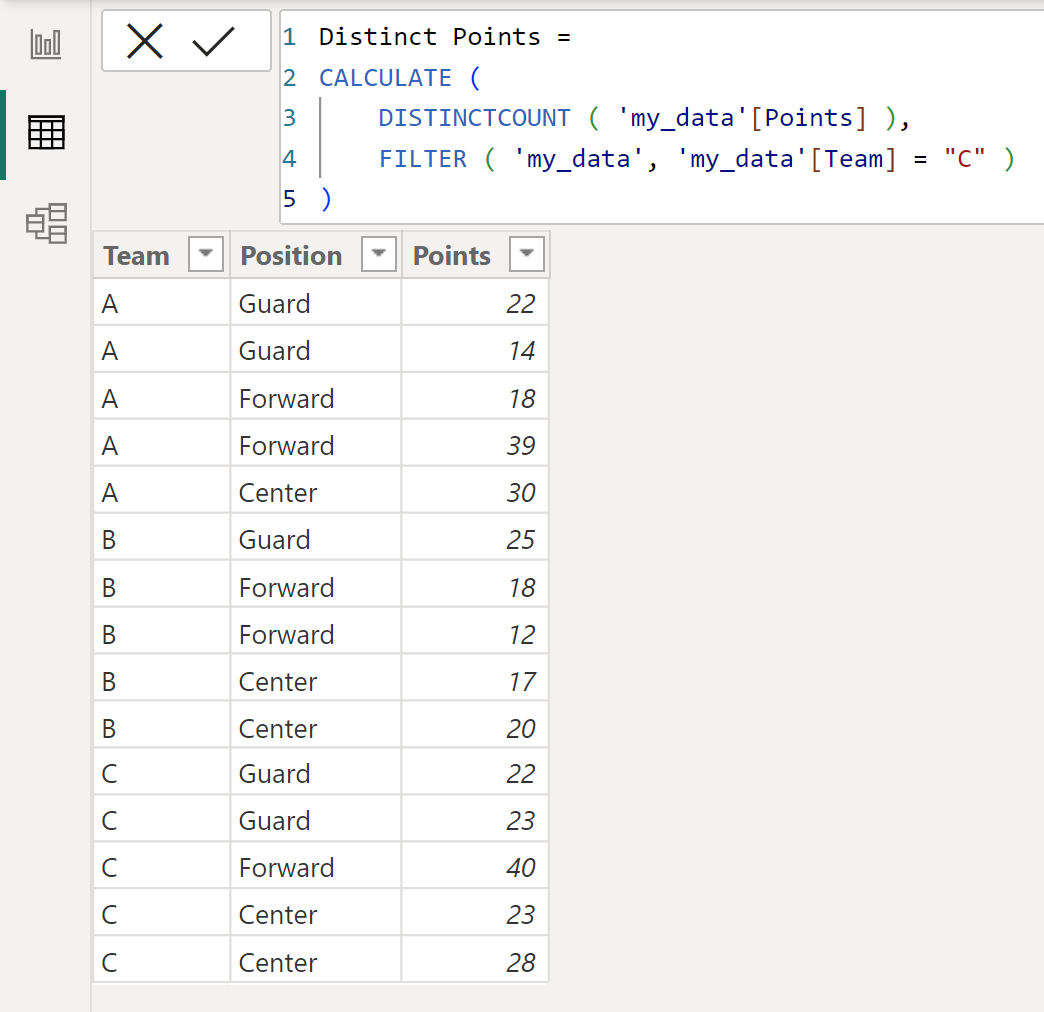The image size is (1044, 1012).
Task: Cancel the formula with X
Action: [145, 42]
